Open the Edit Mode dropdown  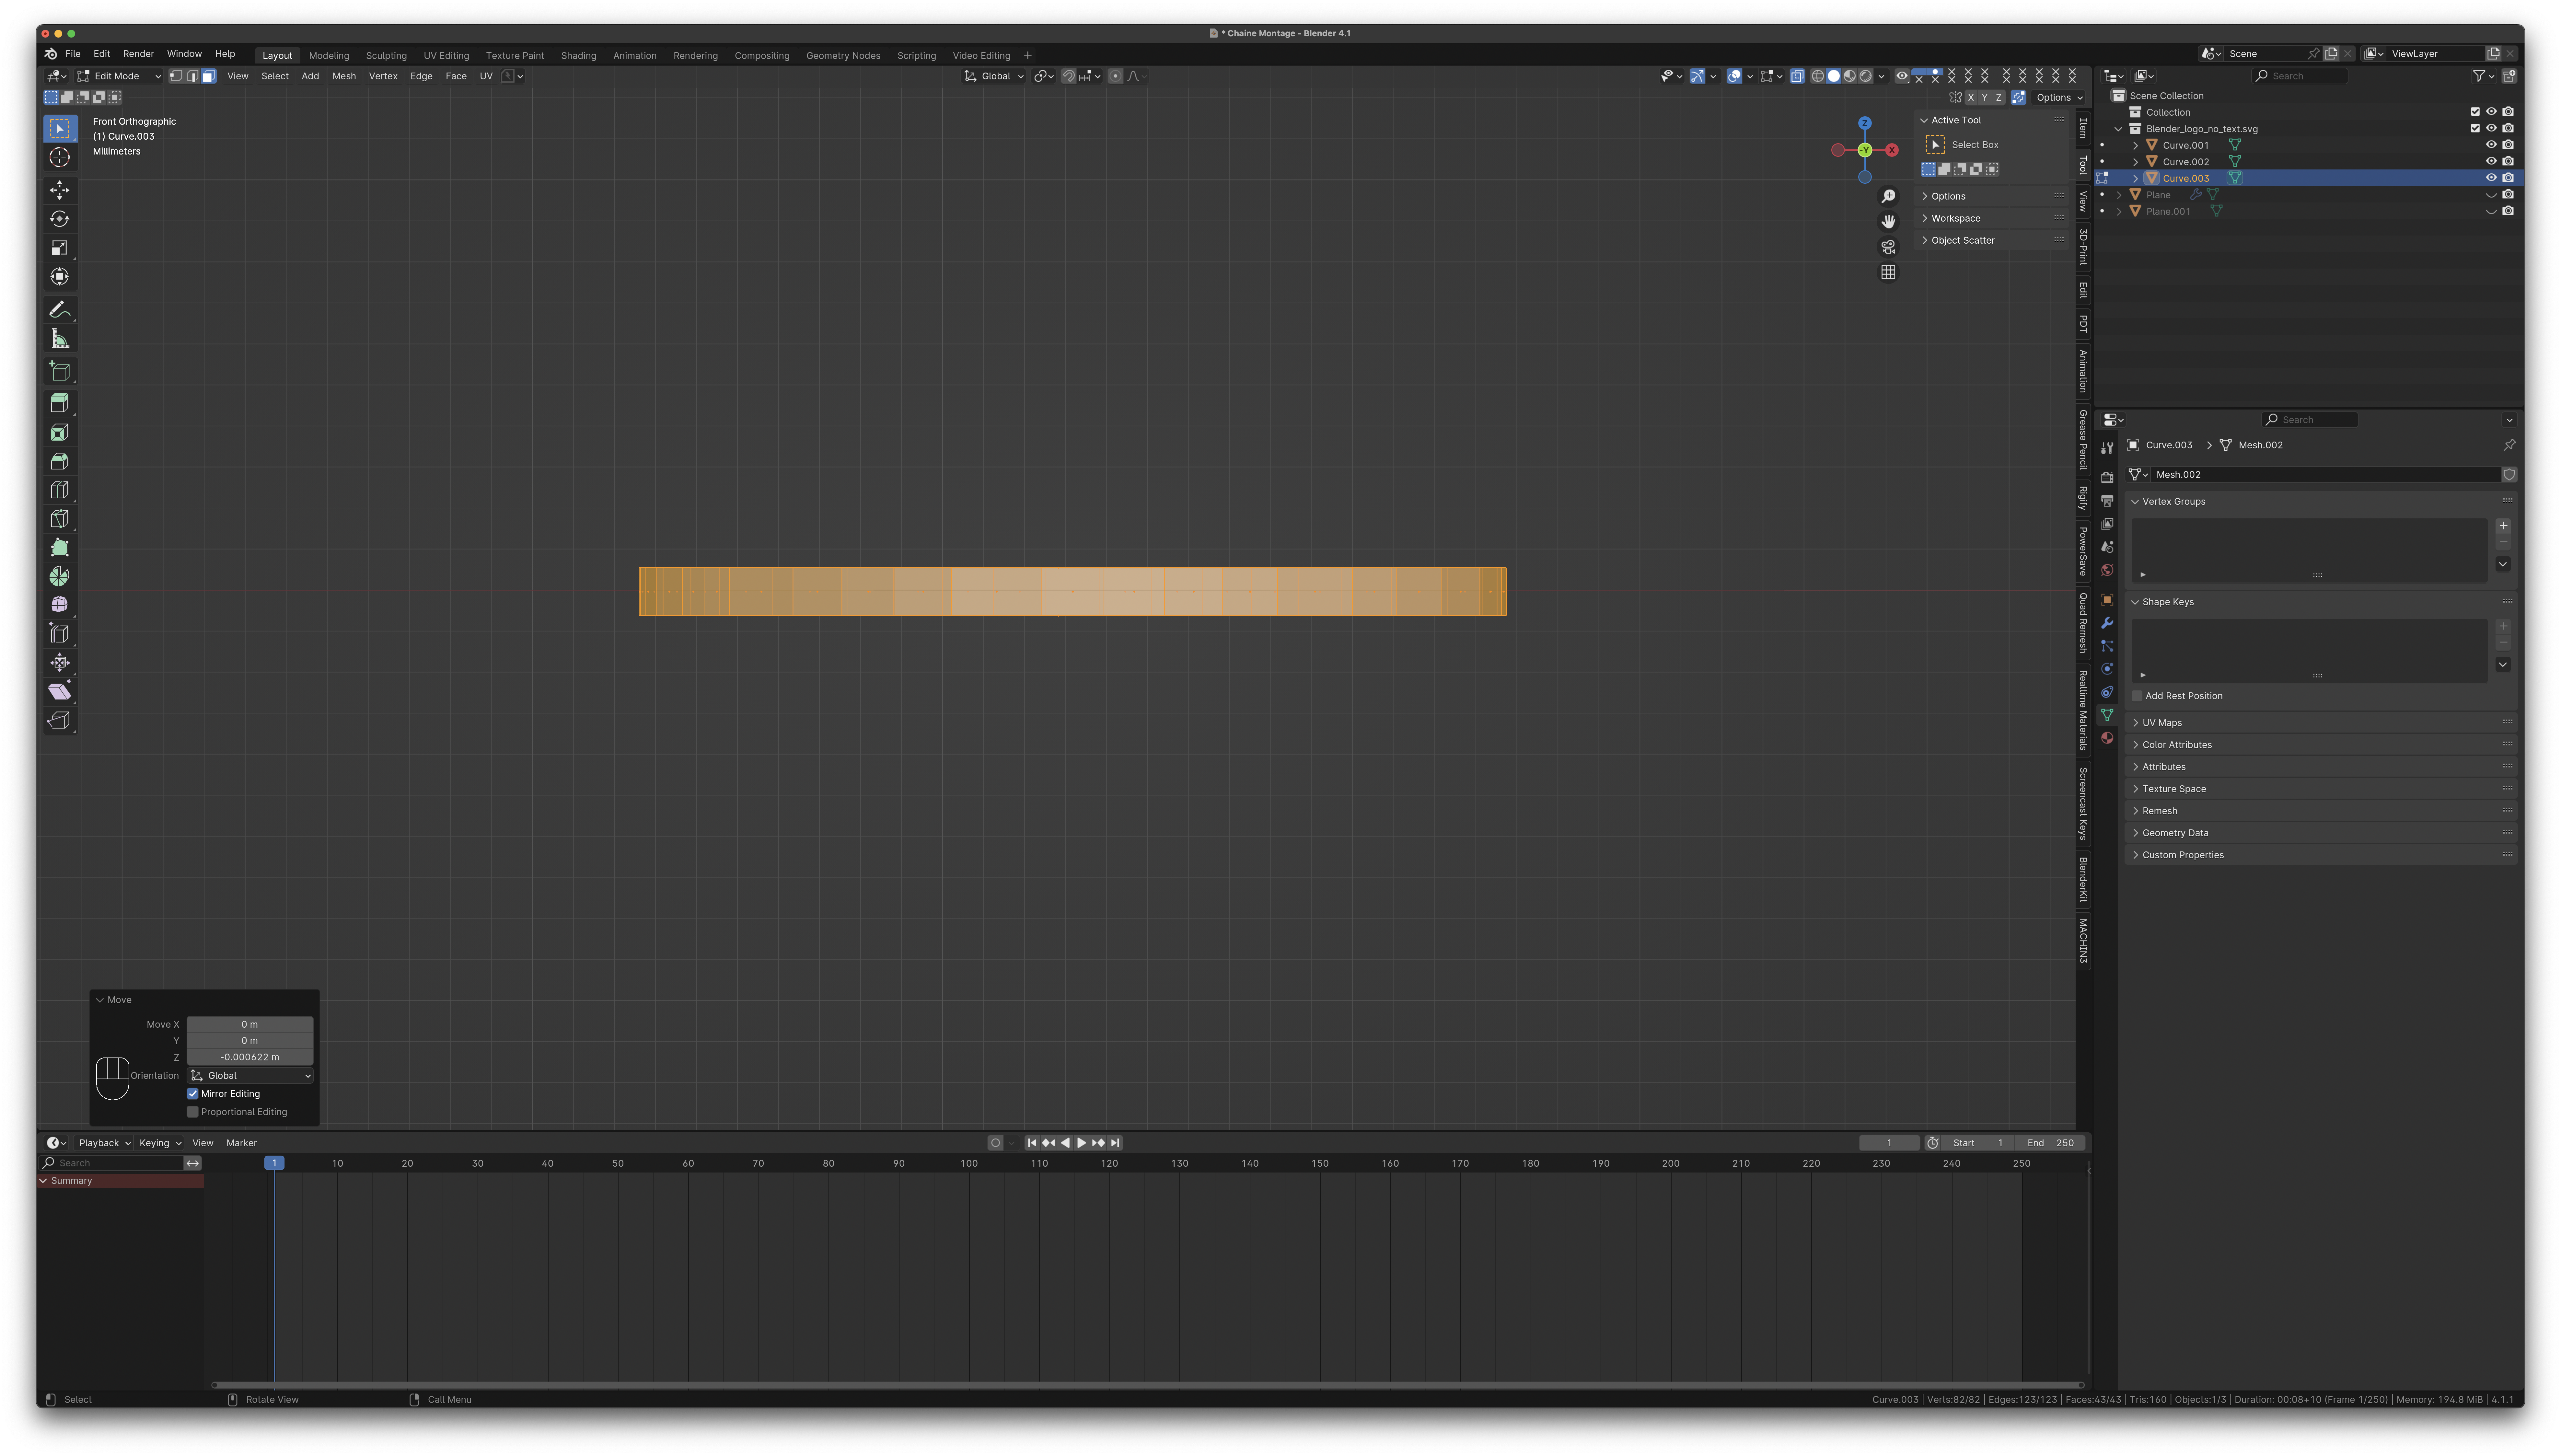click(119, 76)
